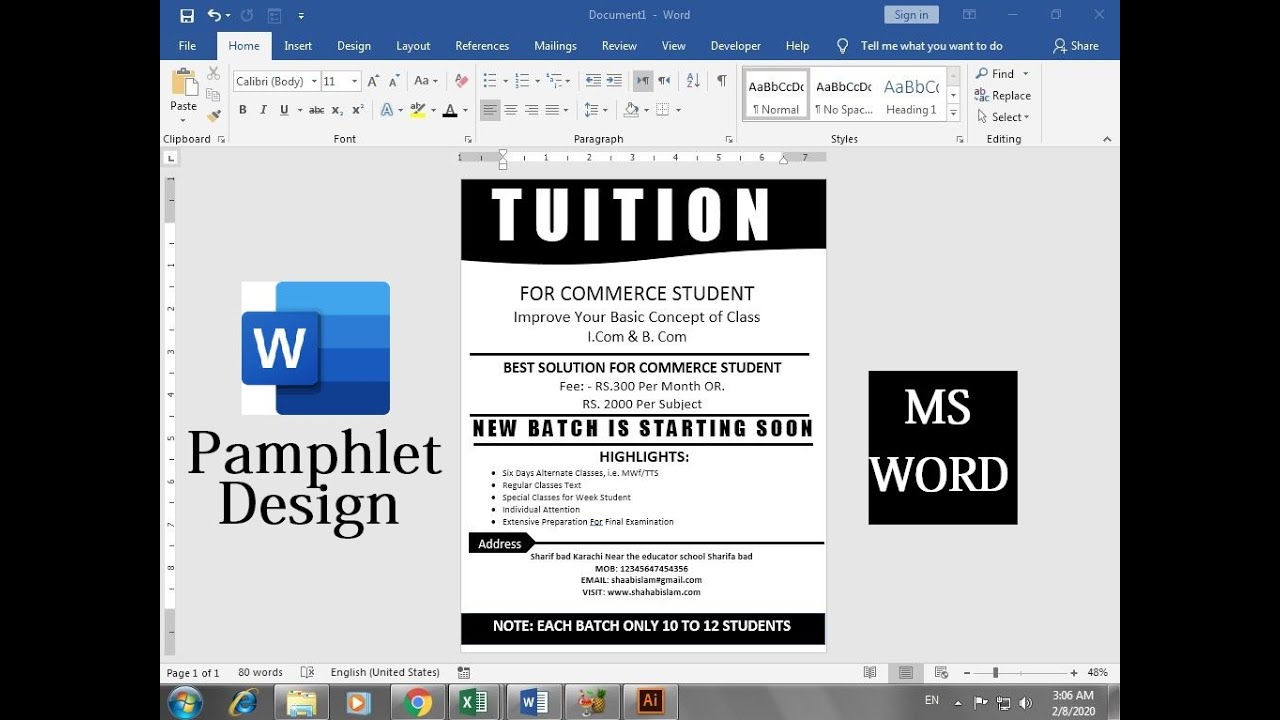Click the Undo arrow icon

pos(214,15)
